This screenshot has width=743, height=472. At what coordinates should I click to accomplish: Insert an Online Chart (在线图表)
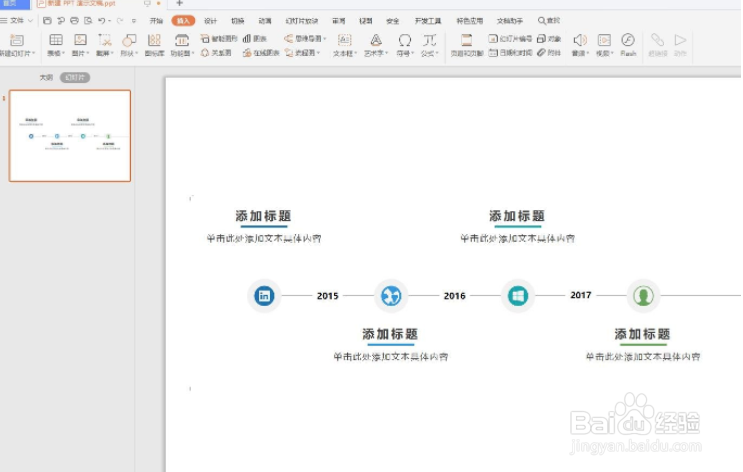[x=261, y=53]
